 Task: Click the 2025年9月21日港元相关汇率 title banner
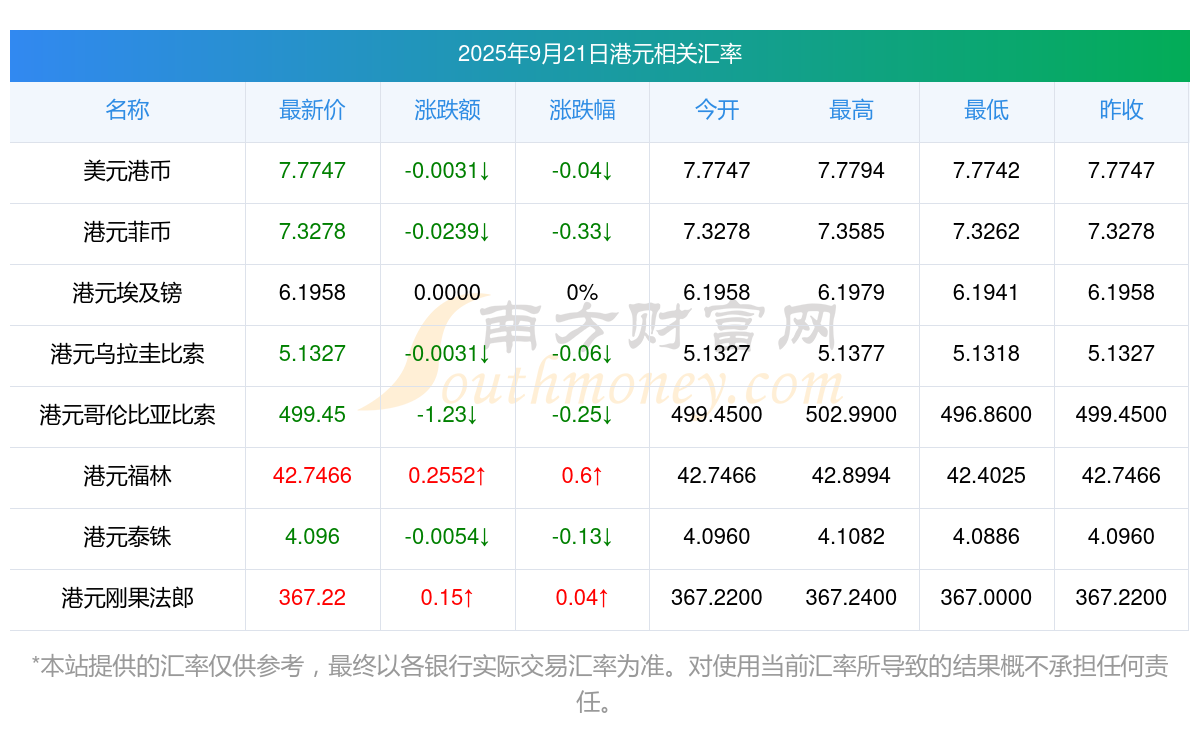tap(600, 54)
